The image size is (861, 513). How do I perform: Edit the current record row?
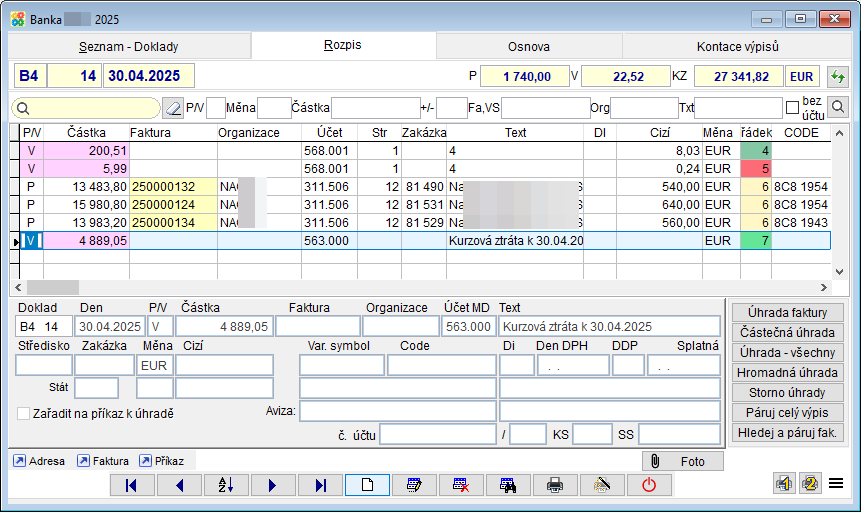click(x=414, y=485)
